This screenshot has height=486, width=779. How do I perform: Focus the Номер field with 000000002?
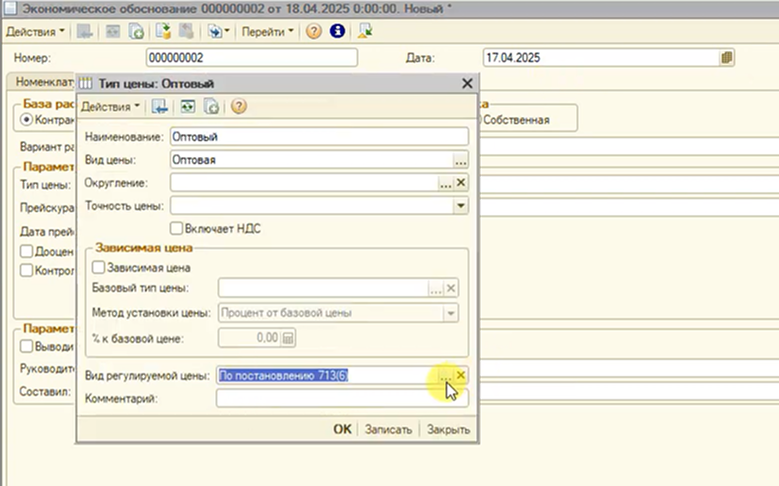point(252,58)
